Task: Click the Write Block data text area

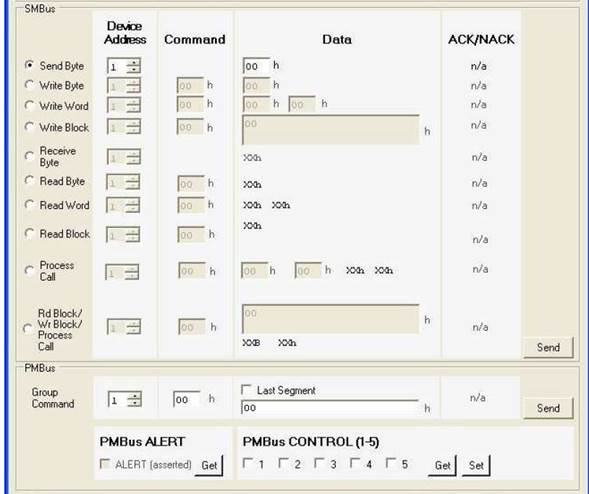Action: pyautogui.click(x=331, y=130)
